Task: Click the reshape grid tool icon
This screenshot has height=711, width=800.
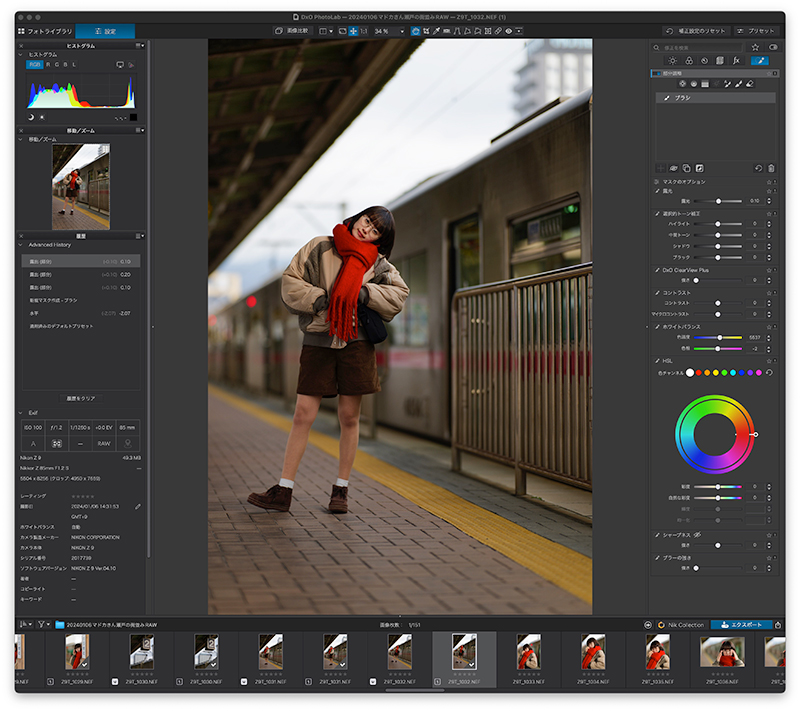Action: [x=488, y=31]
